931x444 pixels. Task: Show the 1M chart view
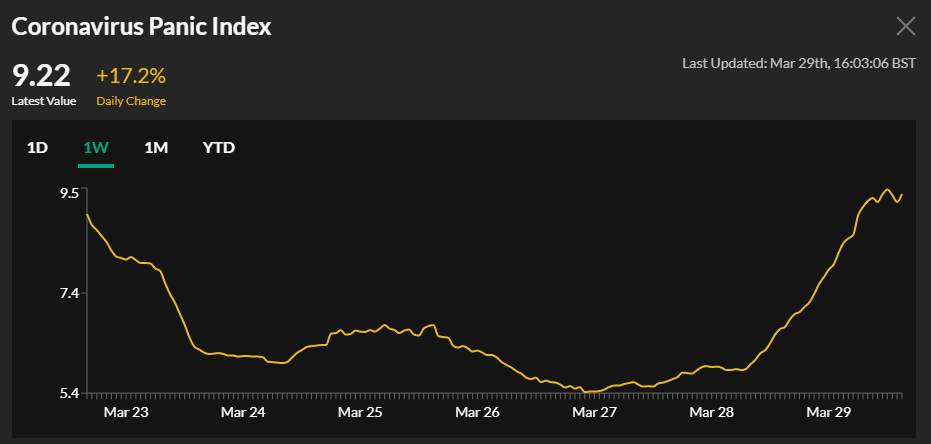156,148
